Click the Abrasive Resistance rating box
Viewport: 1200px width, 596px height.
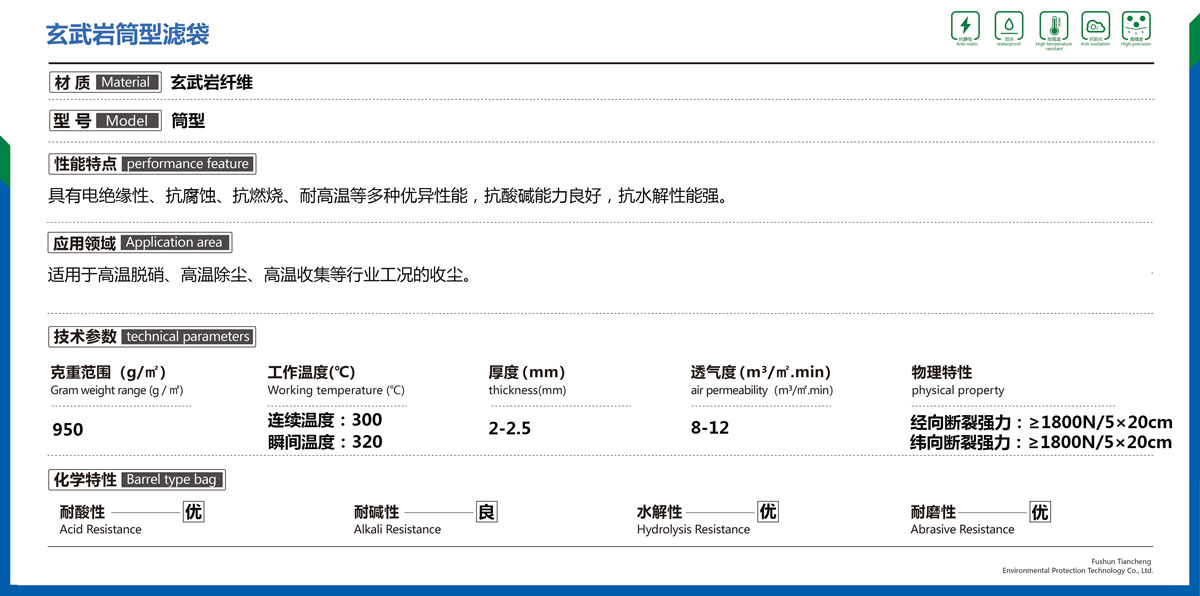point(1040,512)
